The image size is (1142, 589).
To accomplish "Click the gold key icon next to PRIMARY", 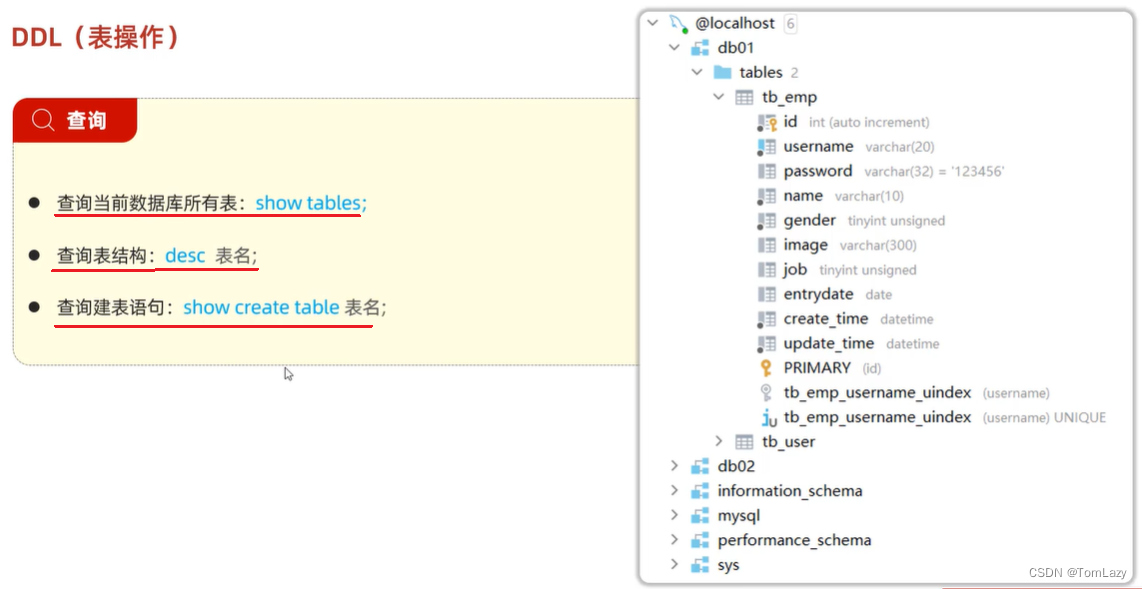I will click(765, 368).
